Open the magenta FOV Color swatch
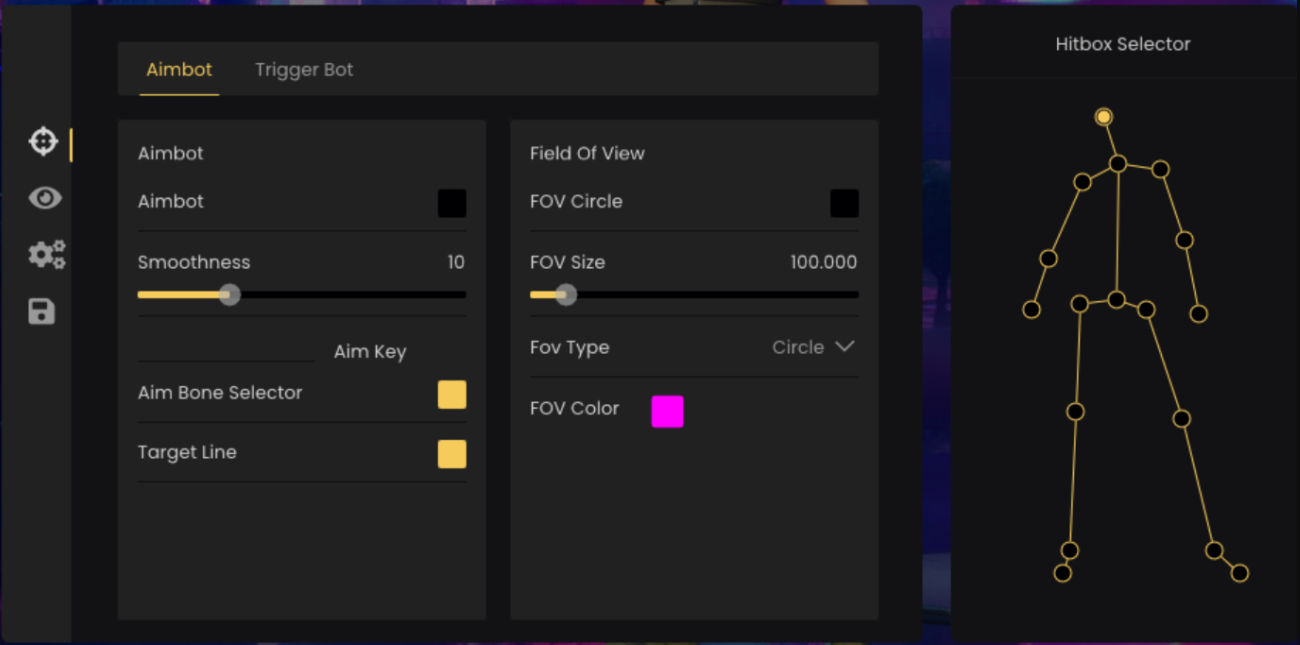The width and height of the screenshot is (1300, 645). [667, 411]
